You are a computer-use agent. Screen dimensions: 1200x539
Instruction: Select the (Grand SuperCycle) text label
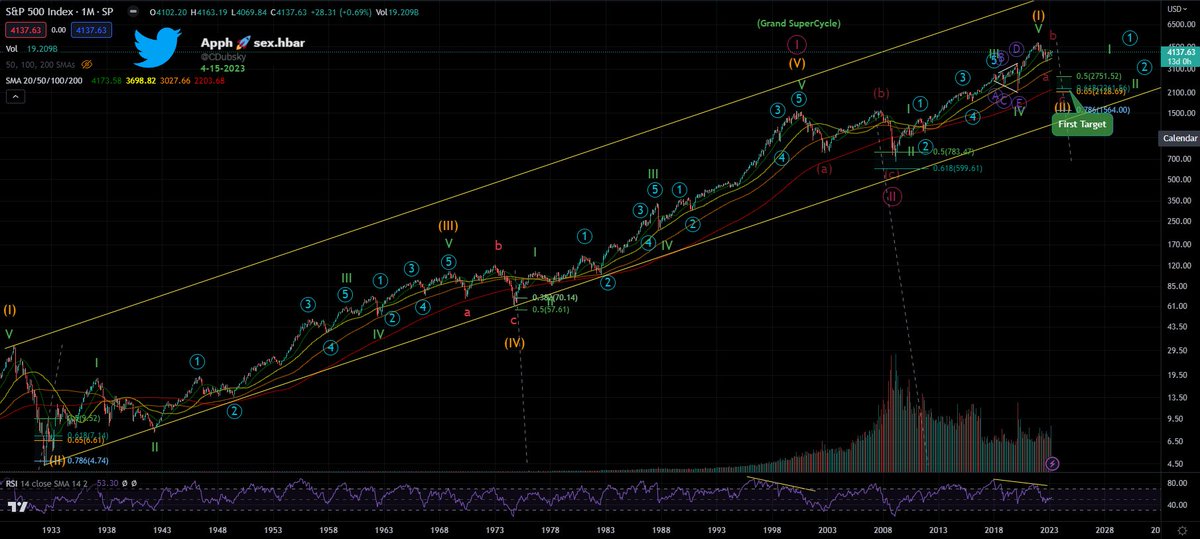coord(798,23)
